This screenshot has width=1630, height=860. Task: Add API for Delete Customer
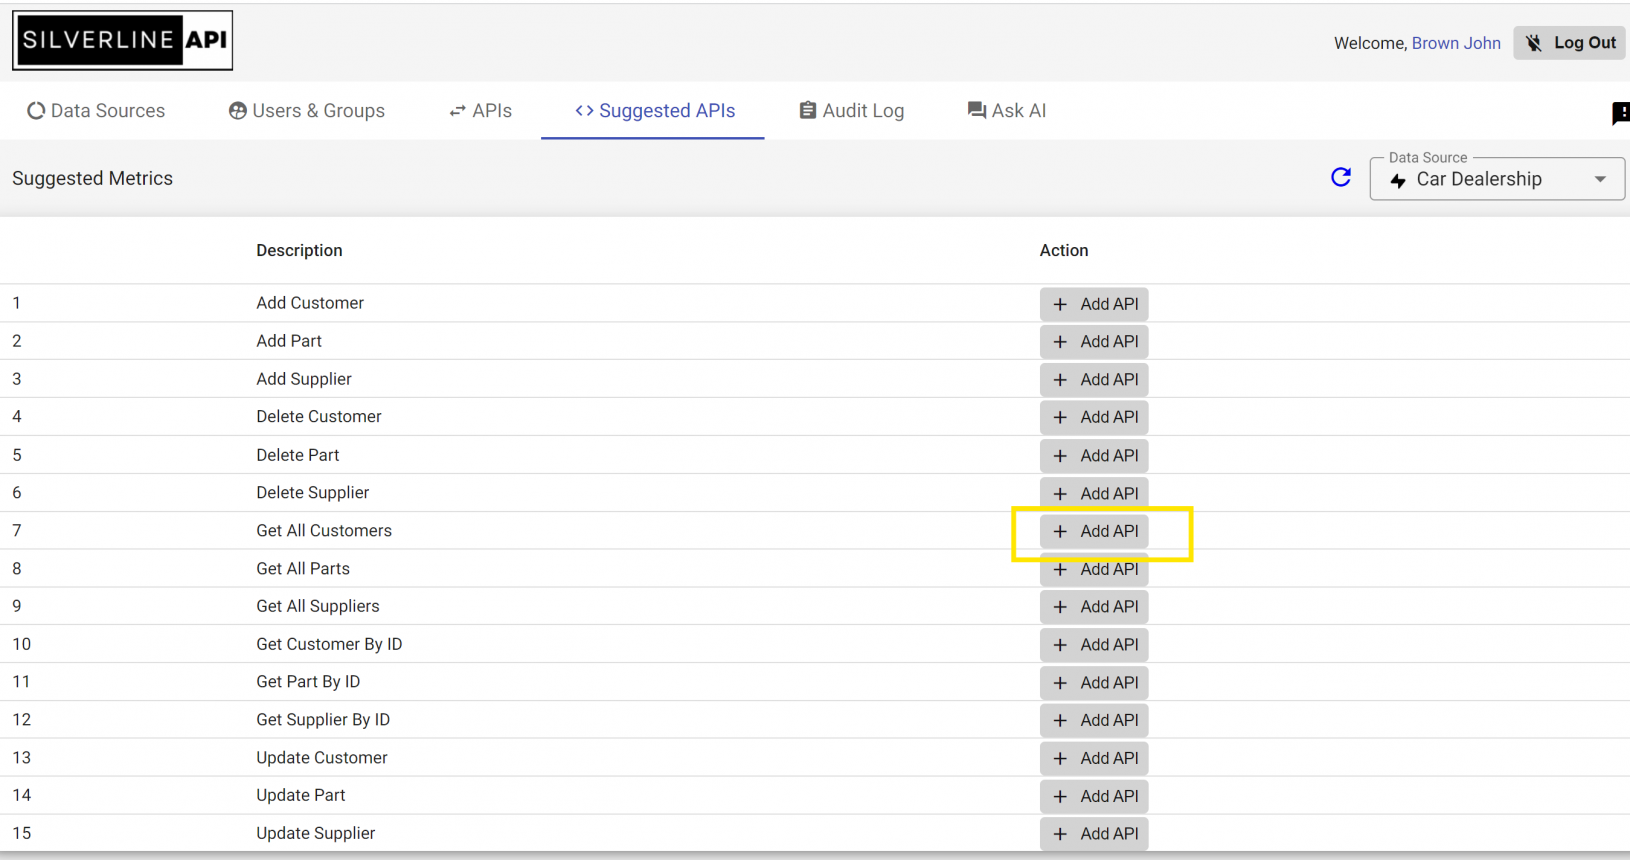pos(1094,417)
